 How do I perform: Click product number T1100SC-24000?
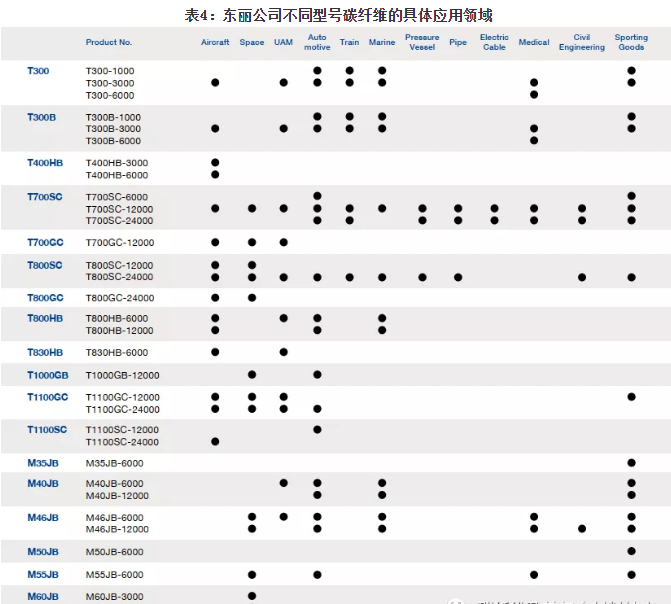coord(122,442)
